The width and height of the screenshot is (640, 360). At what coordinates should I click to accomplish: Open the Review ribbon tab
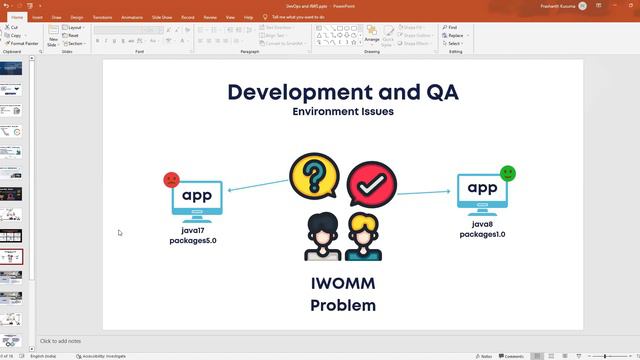click(x=210, y=17)
